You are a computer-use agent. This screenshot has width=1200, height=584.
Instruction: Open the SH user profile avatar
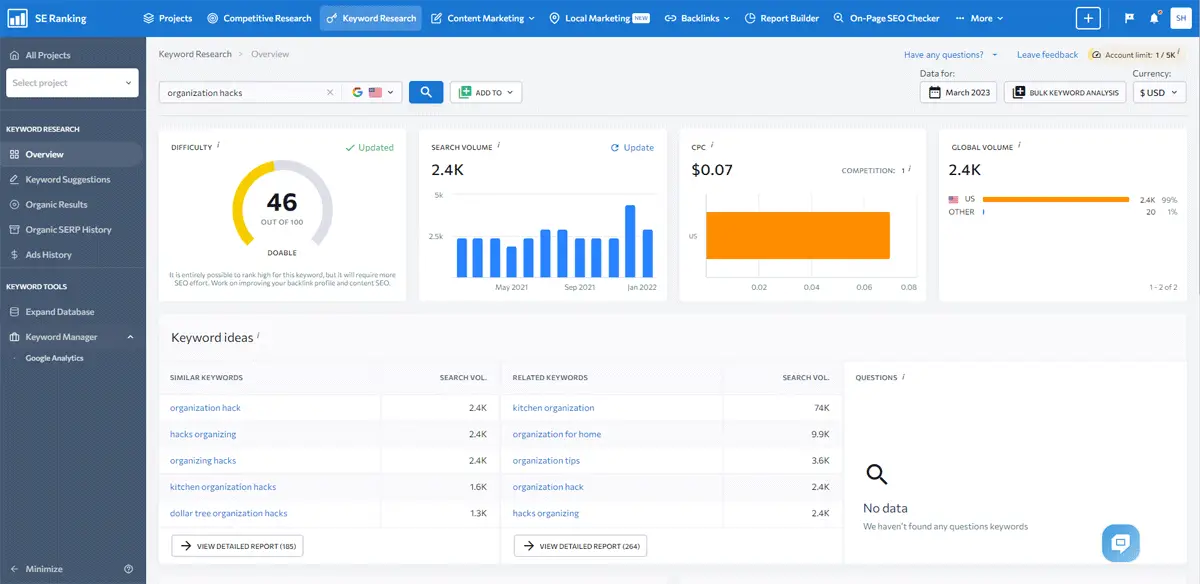1180,18
